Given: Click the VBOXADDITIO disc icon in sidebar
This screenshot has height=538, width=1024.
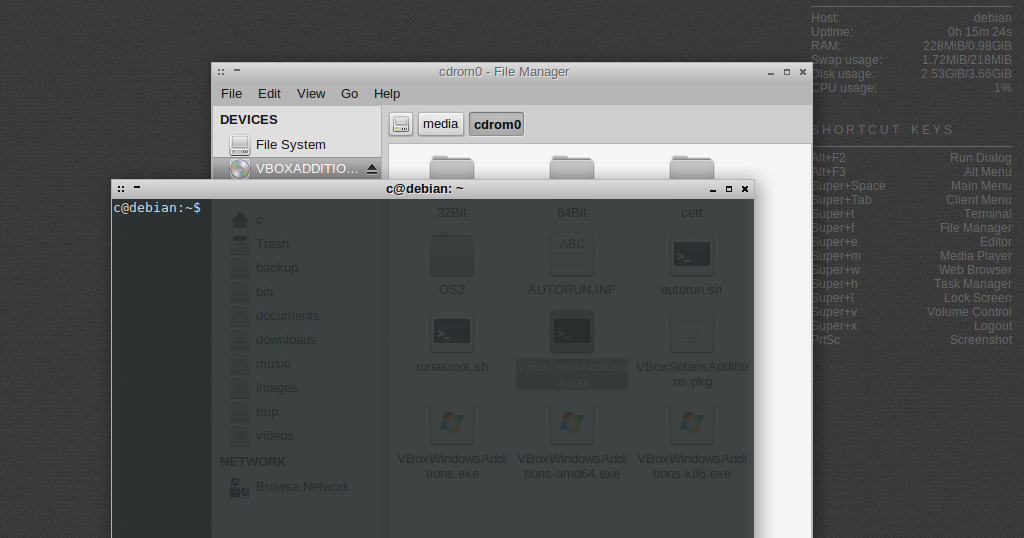Looking at the screenshot, I should [240, 168].
